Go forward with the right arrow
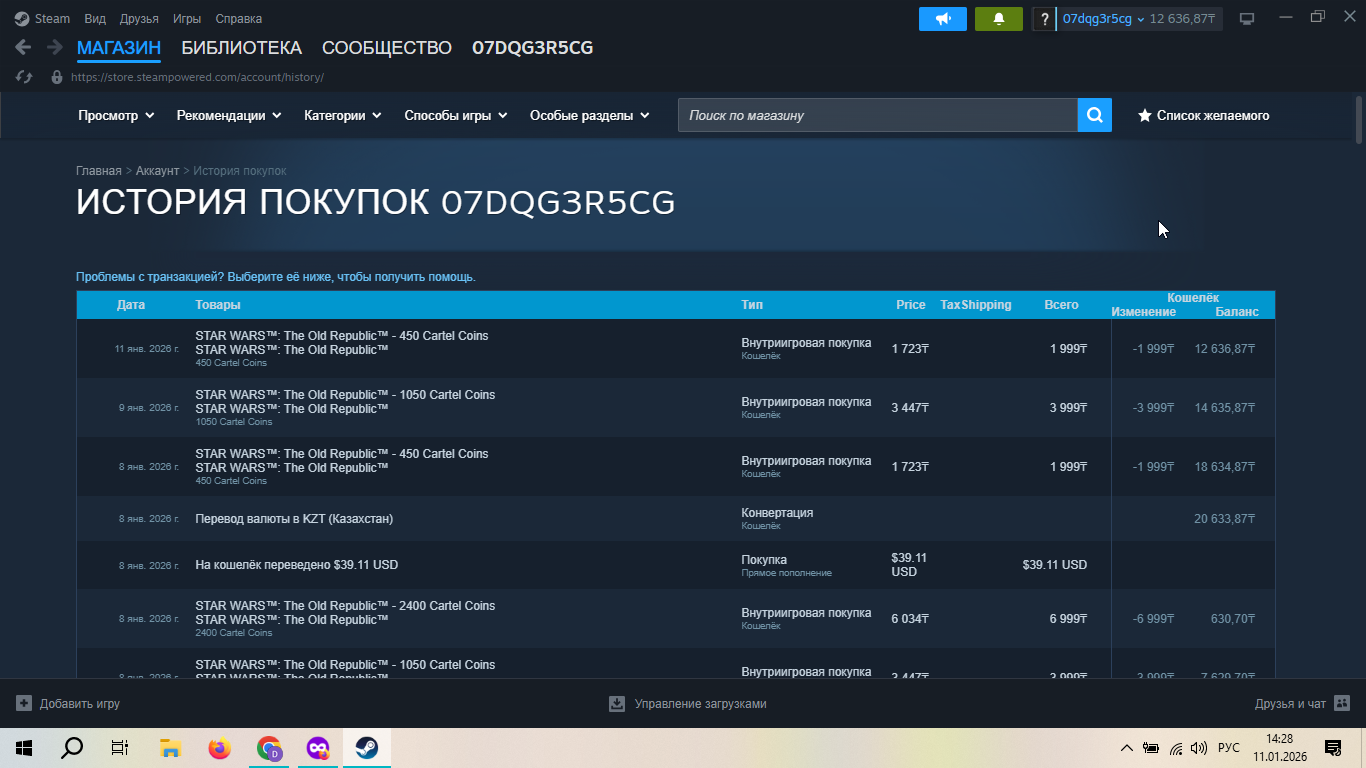The image size is (1366, 768). point(54,47)
